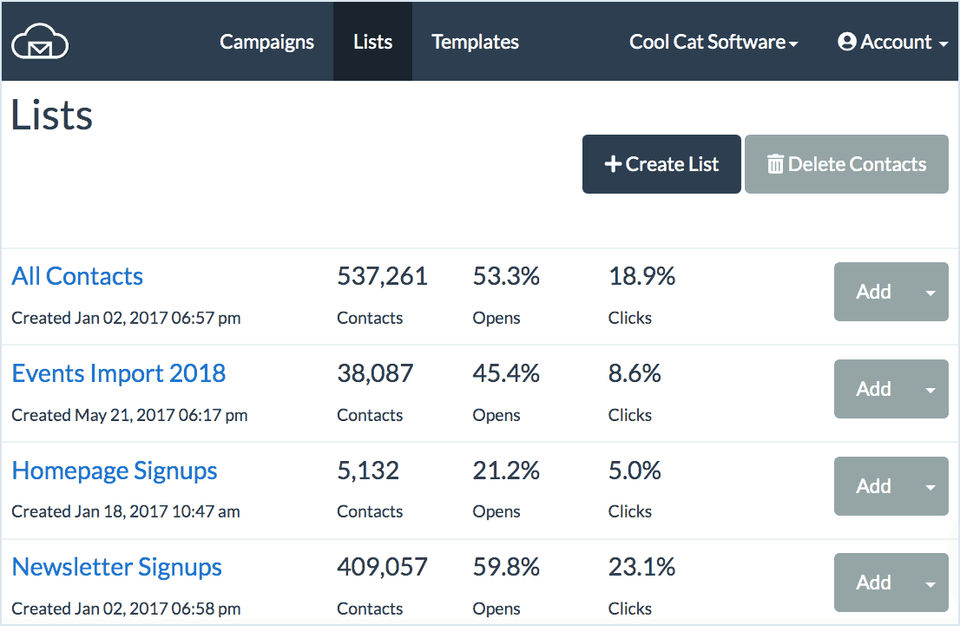Select the Lists navigation tab

pyautogui.click(x=373, y=42)
